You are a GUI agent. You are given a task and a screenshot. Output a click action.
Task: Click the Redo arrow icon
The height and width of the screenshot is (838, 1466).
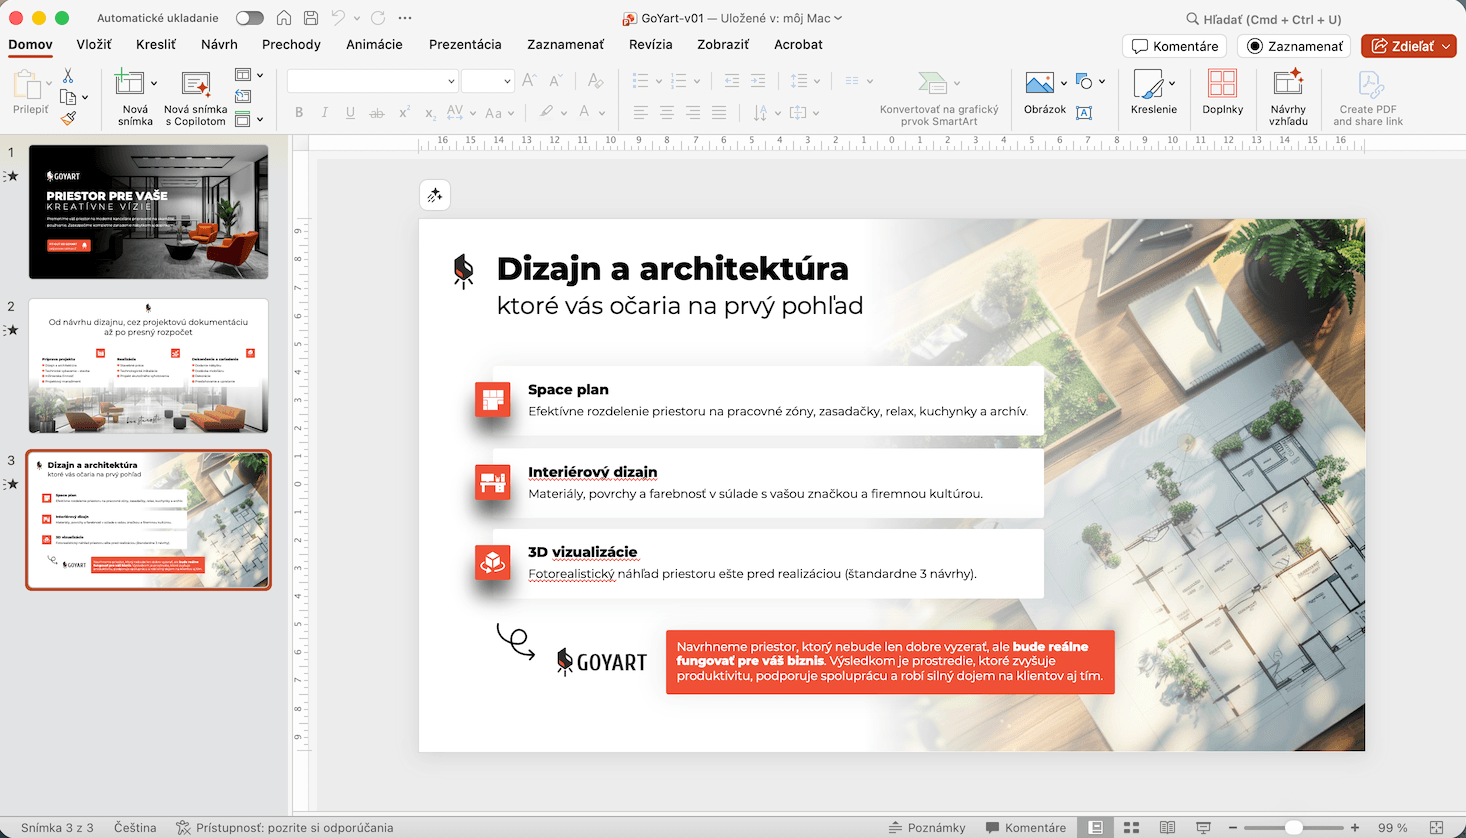378,18
